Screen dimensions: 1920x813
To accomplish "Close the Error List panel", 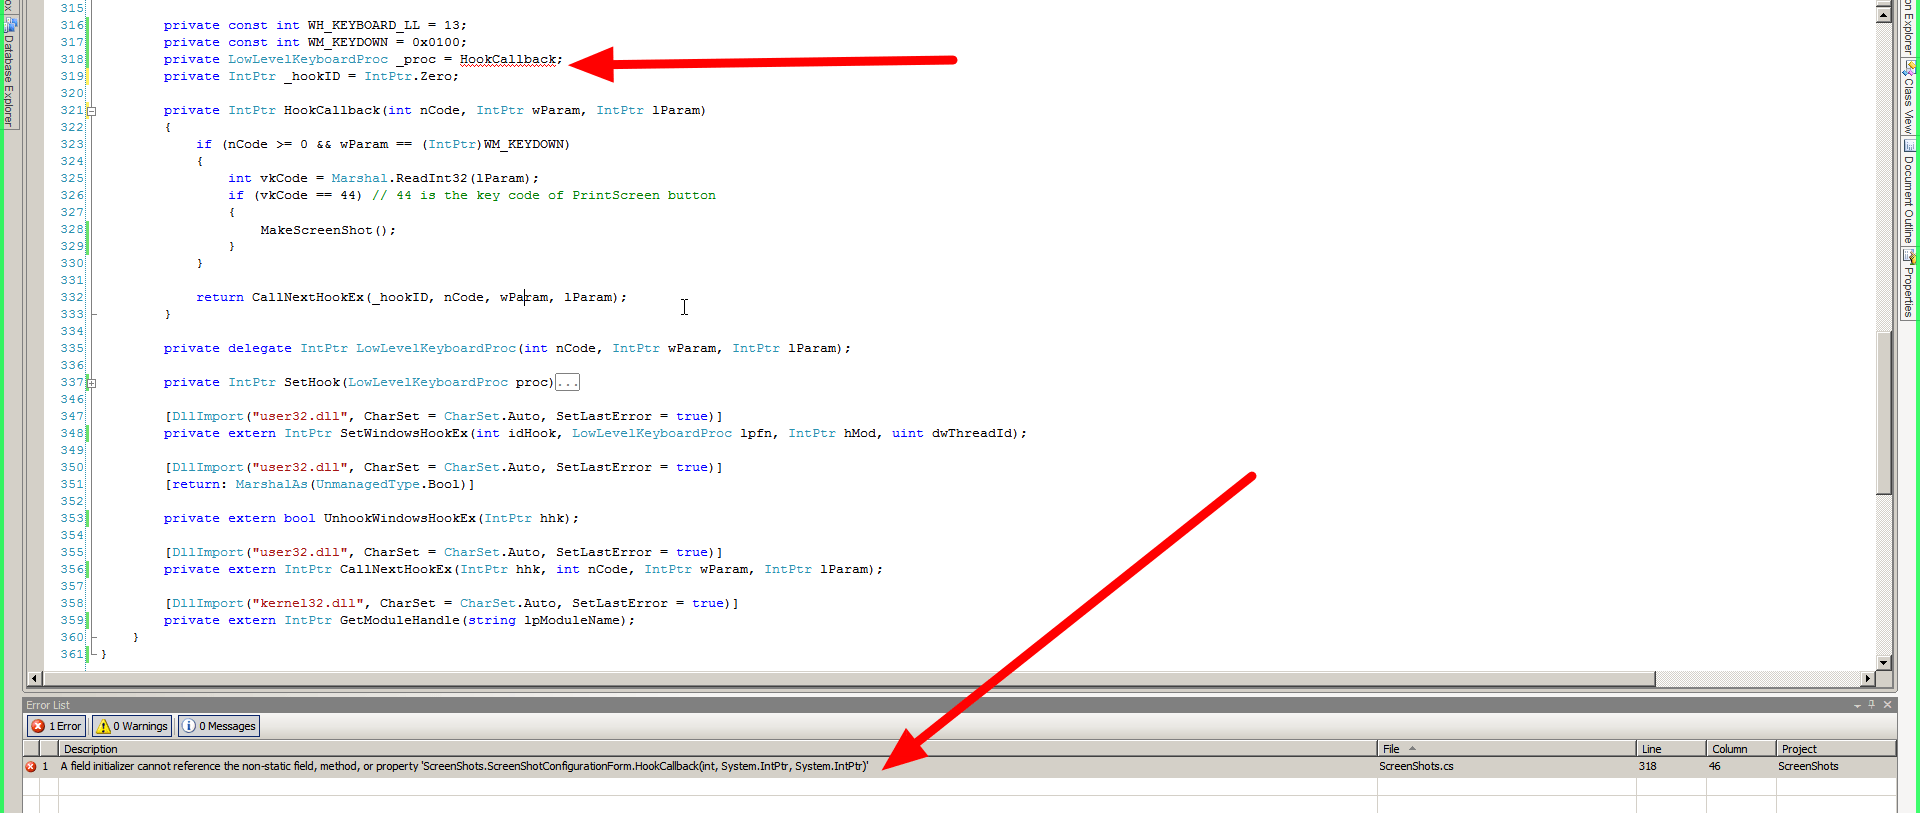I will [1888, 705].
